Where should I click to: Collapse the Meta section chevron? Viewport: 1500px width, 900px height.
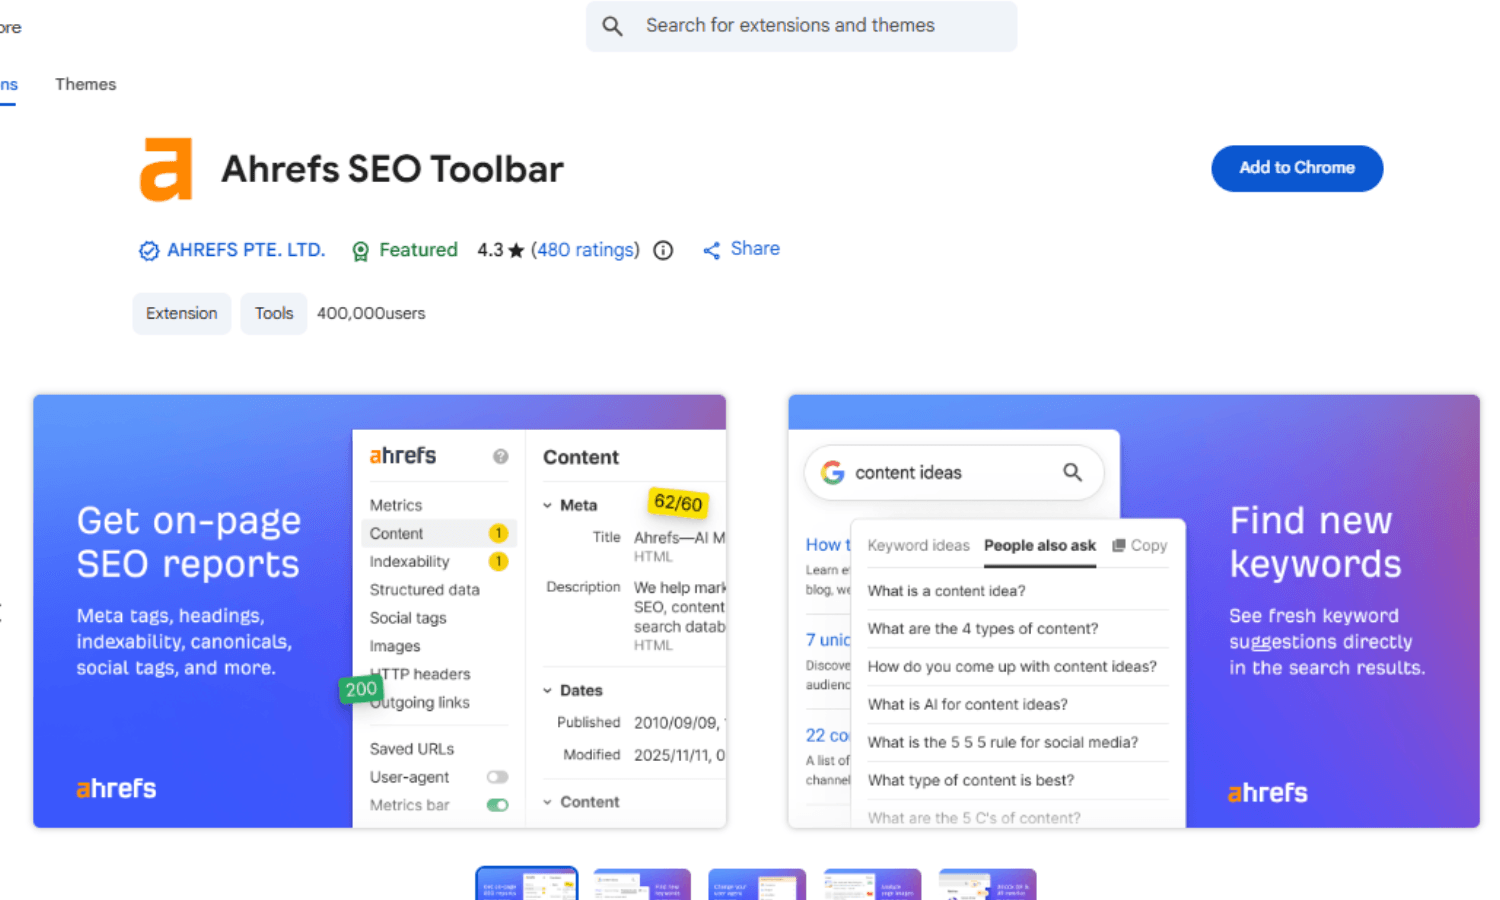[547, 505]
